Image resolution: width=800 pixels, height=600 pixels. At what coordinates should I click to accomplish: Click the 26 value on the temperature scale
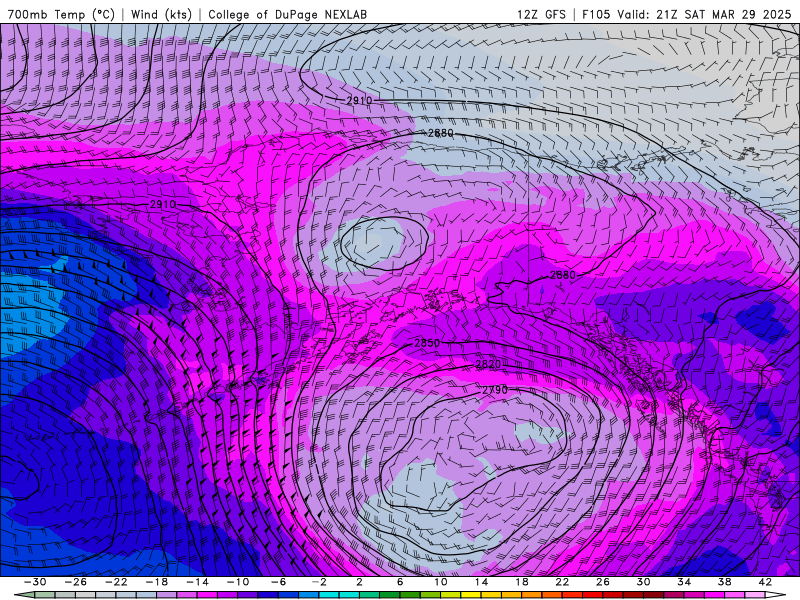[x=603, y=582]
